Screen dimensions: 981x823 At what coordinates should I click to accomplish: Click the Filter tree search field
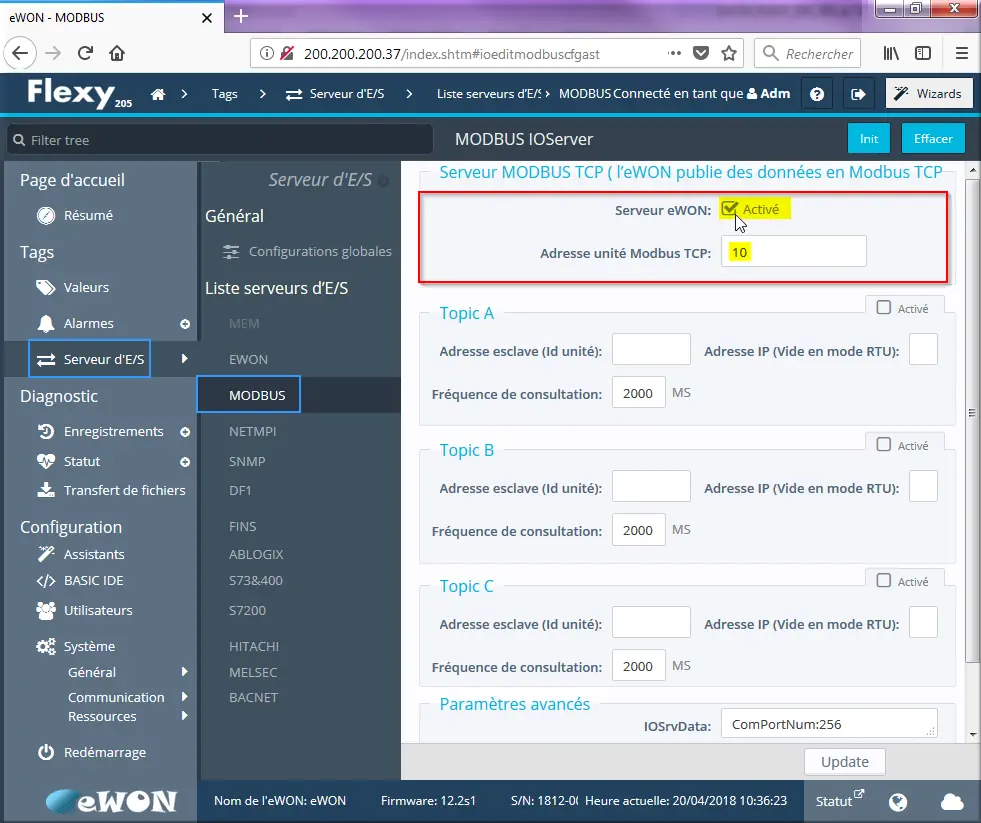click(220, 140)
